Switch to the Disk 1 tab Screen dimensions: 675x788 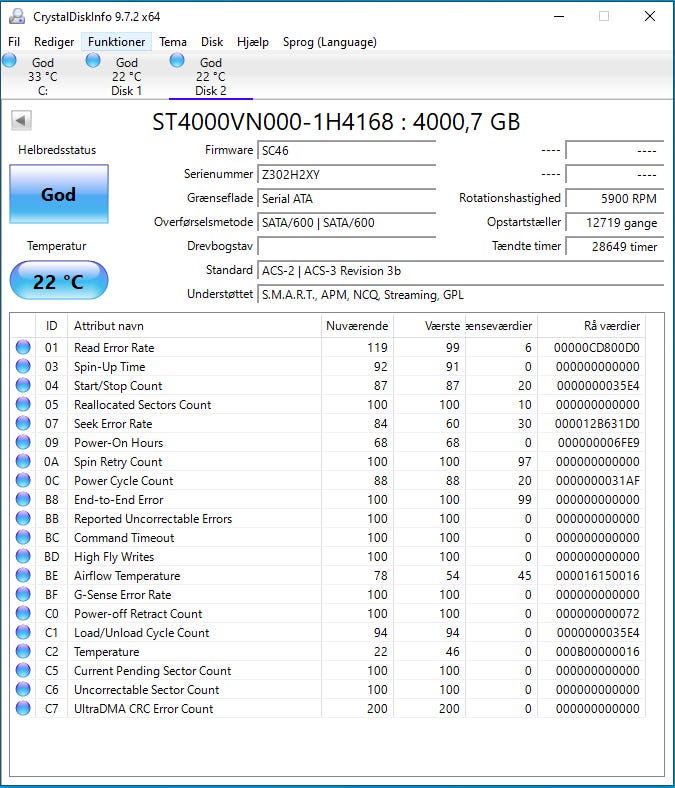[126, 77]
